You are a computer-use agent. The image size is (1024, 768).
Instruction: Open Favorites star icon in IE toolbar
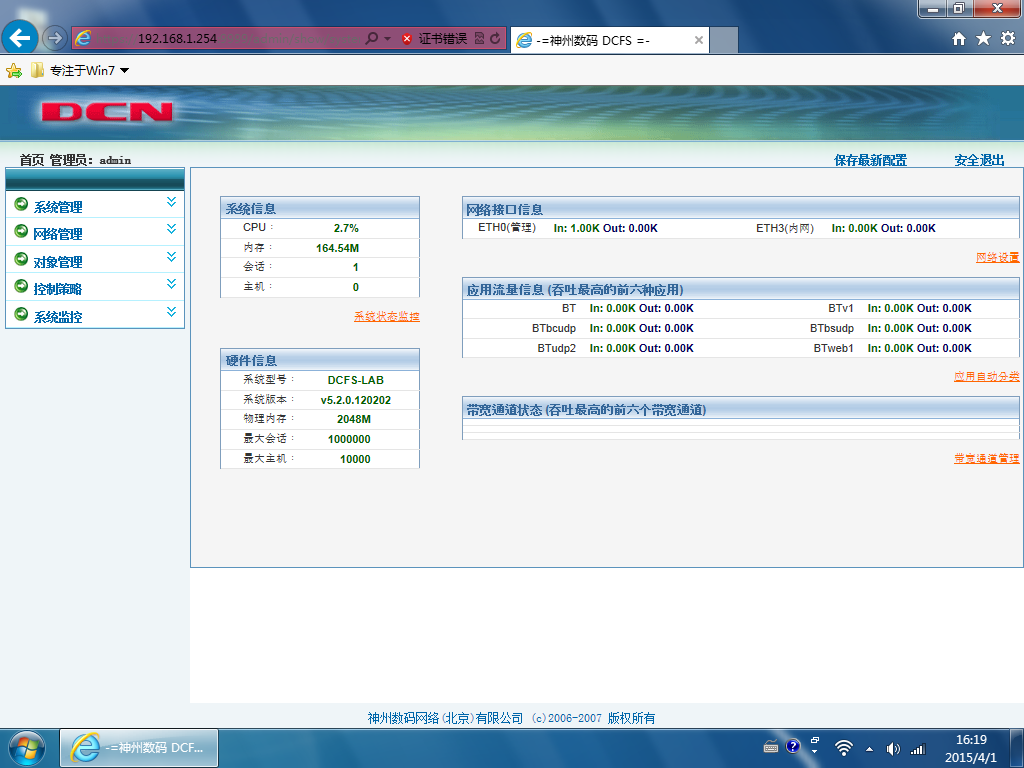point(983,39)
